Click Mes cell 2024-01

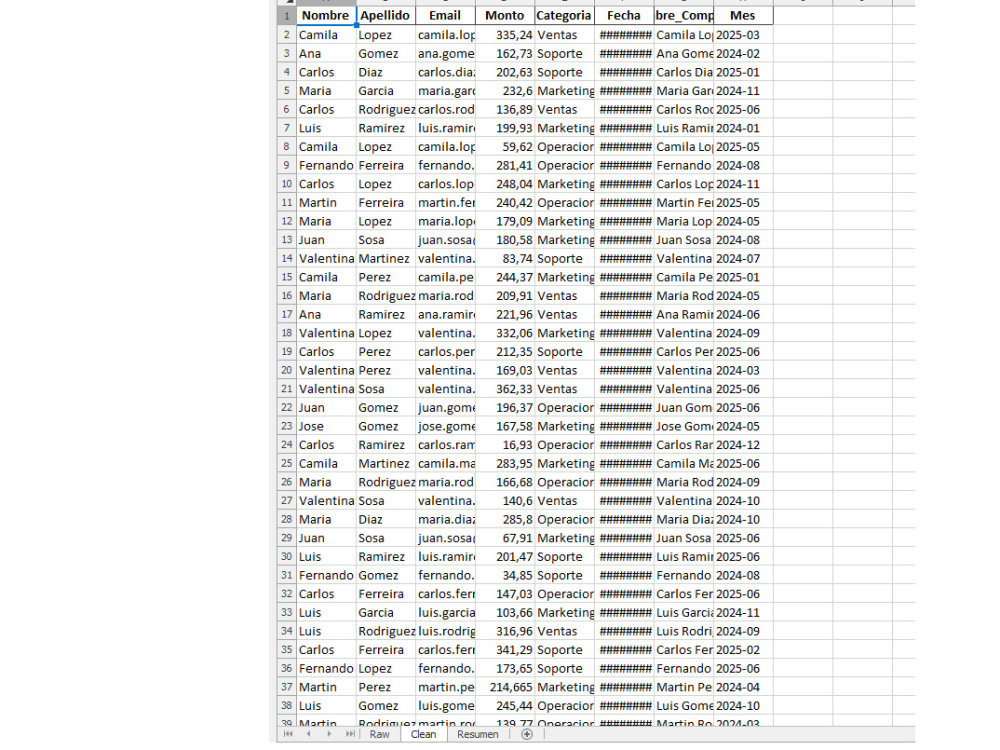click(x=743, y=128)
